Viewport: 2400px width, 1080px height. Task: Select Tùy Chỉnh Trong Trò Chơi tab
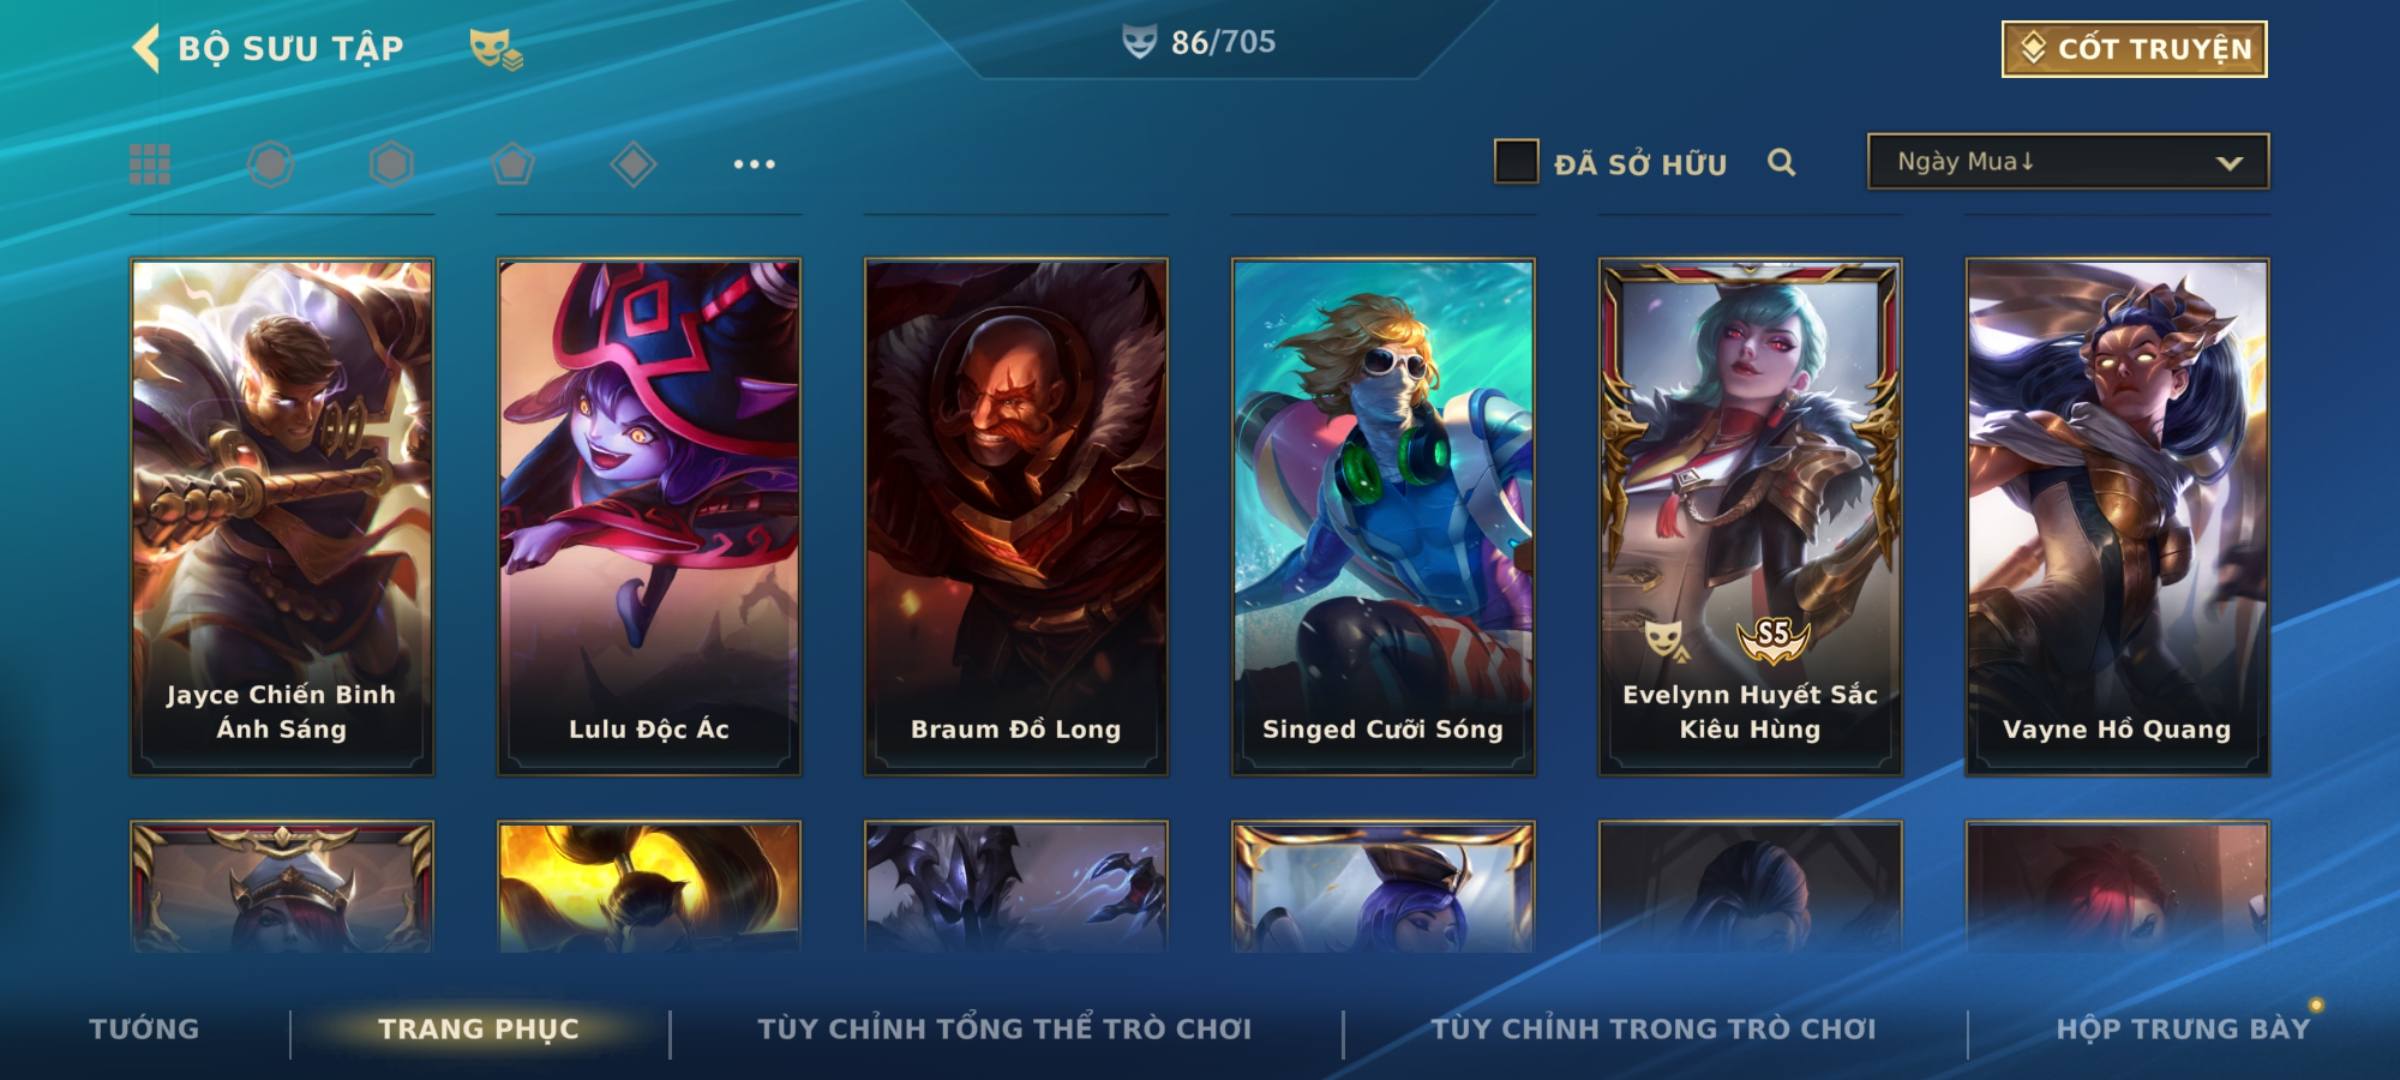[x=1653, y=1029]
